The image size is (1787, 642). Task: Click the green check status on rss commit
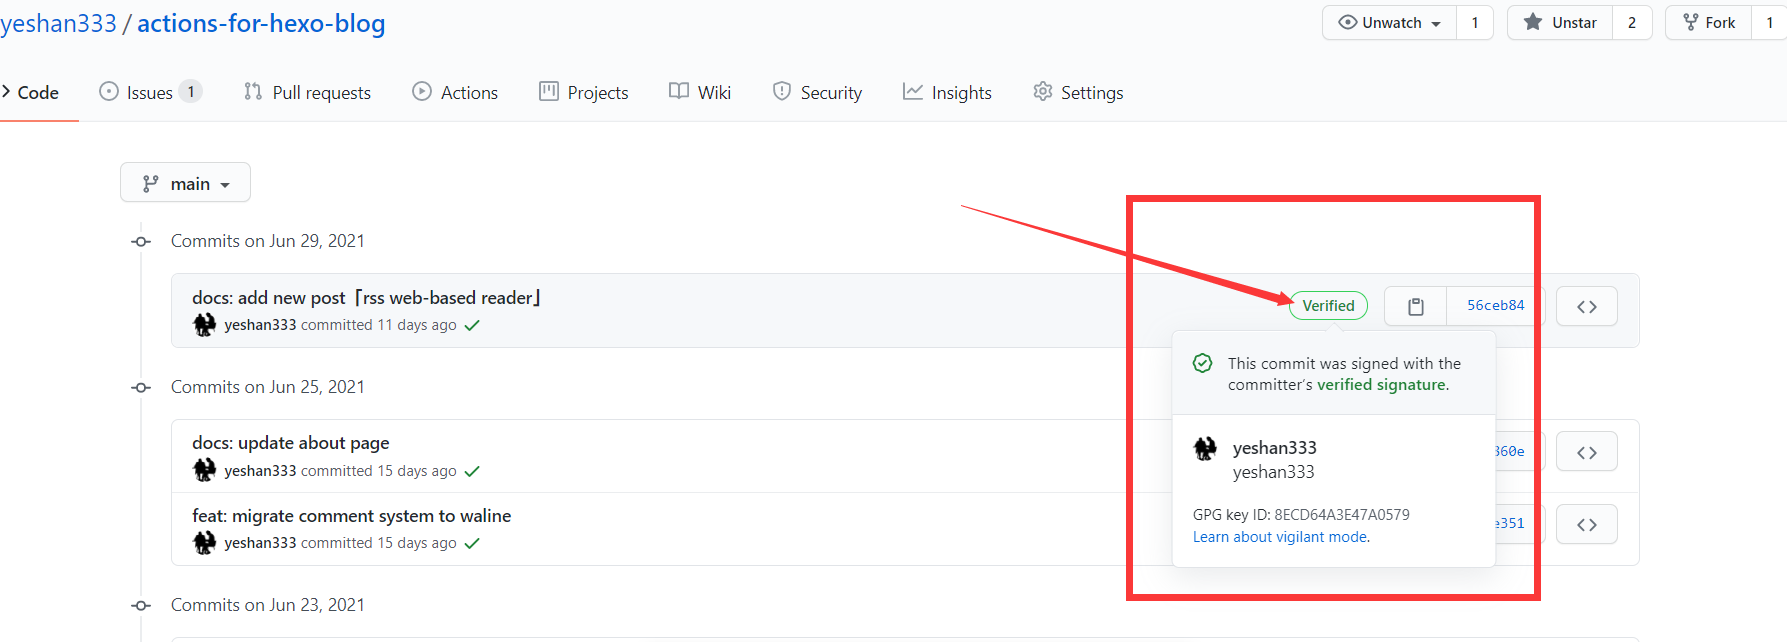(x=472, y=325)
